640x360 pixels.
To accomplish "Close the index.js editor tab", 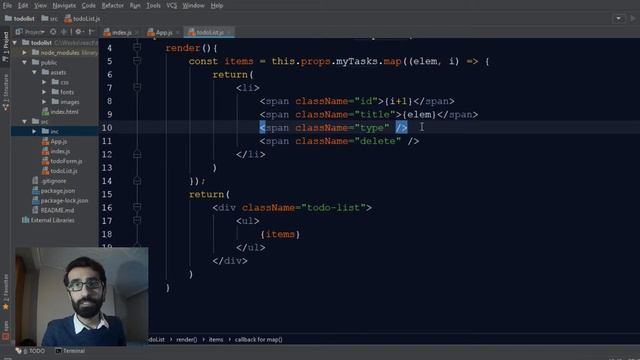I will [x=137, y=32].
